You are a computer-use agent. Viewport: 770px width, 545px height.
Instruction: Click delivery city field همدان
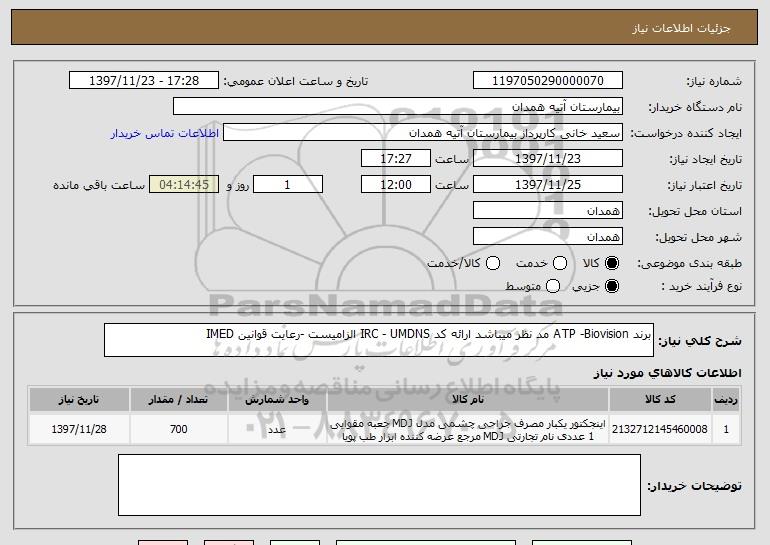click(x=548, y=237)
